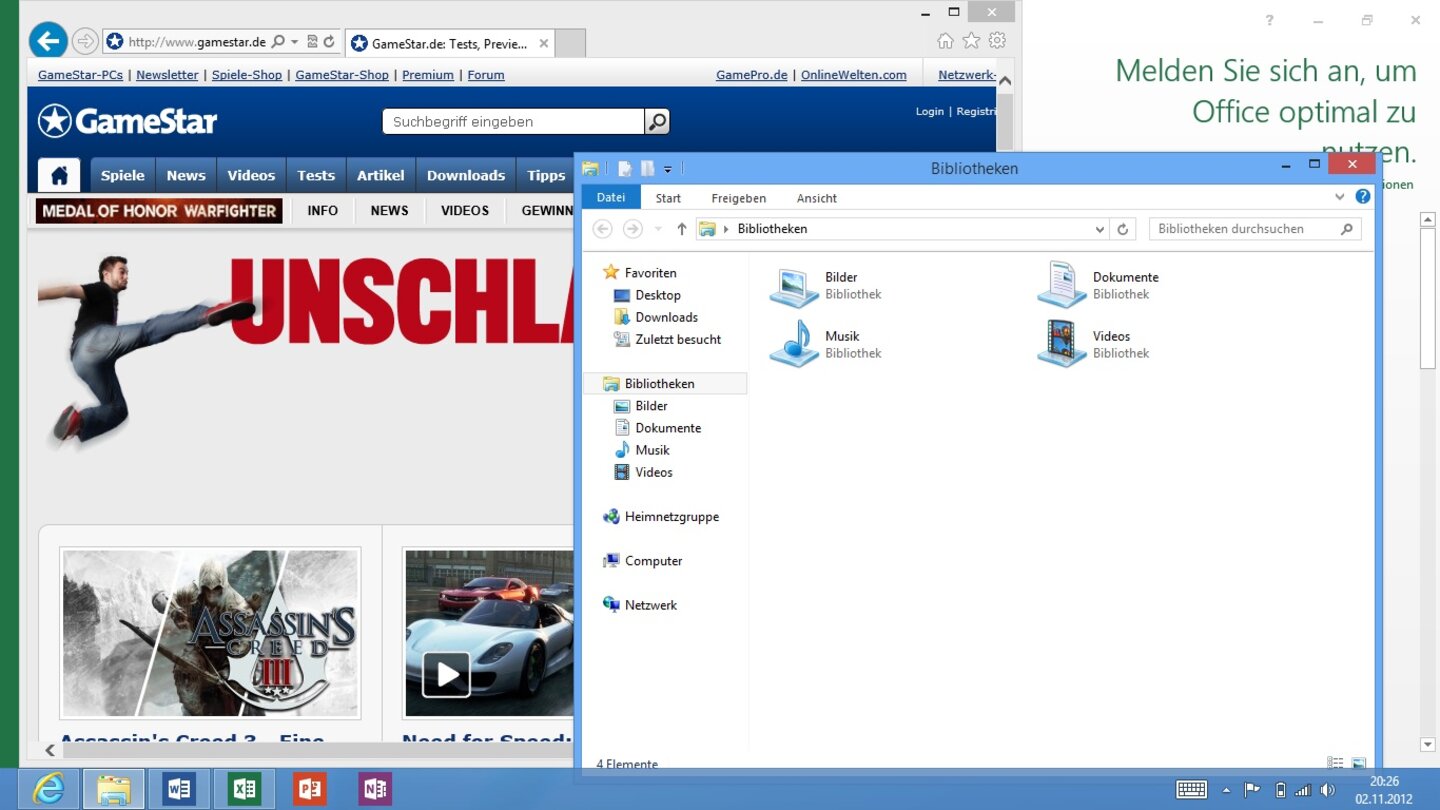Open the Customize Quick Access Toolbar dropdown

[668, 169]
